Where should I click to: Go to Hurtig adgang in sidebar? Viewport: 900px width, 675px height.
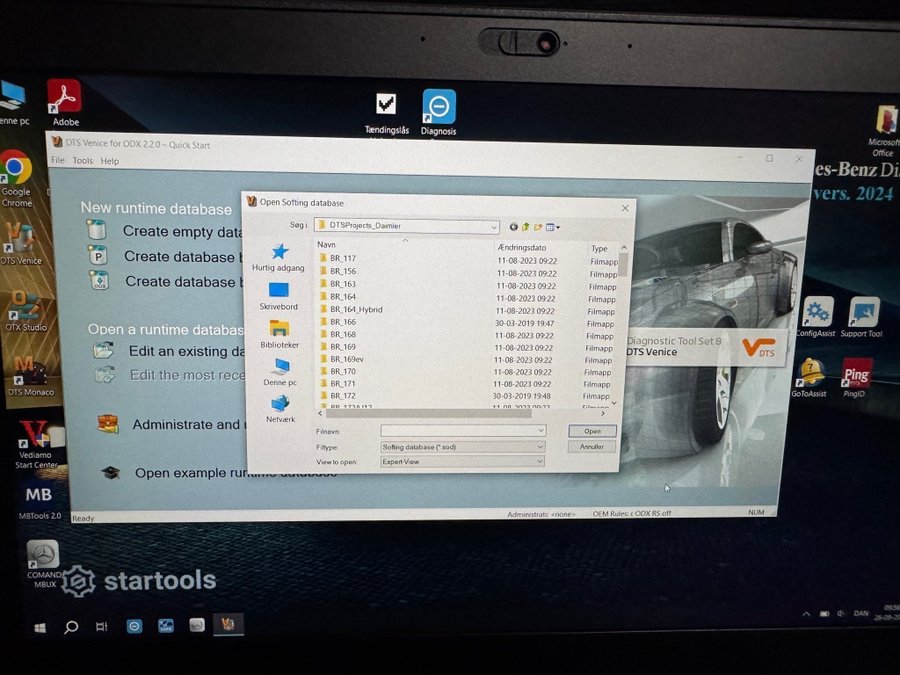coord(279,258)
